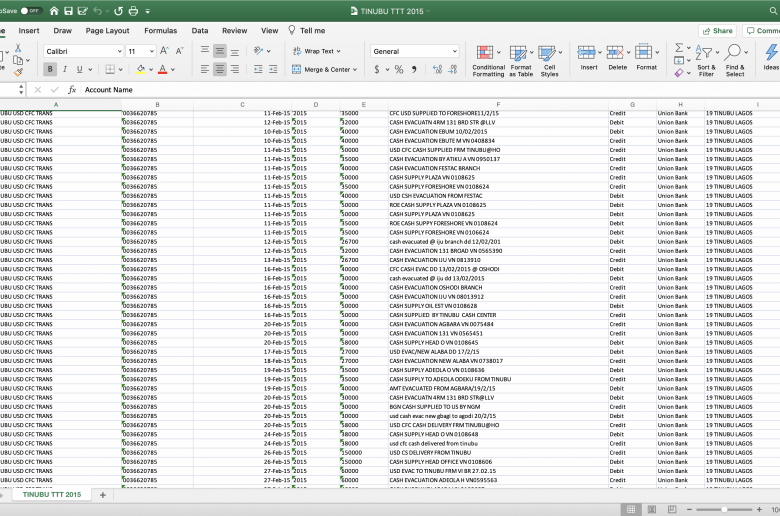The width and height of the screenshot is (780, 516).
Task: Open the View tab
Action: [x=270, y=30]
